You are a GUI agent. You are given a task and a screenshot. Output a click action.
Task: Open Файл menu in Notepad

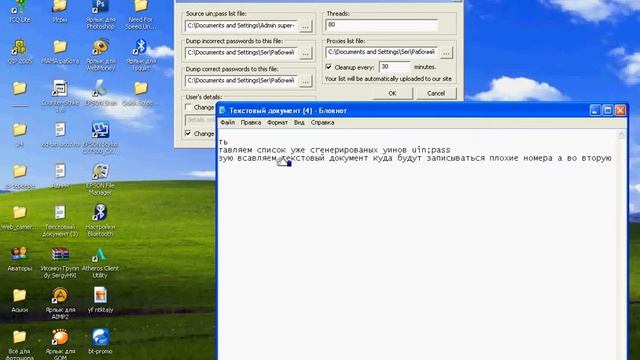228,122
